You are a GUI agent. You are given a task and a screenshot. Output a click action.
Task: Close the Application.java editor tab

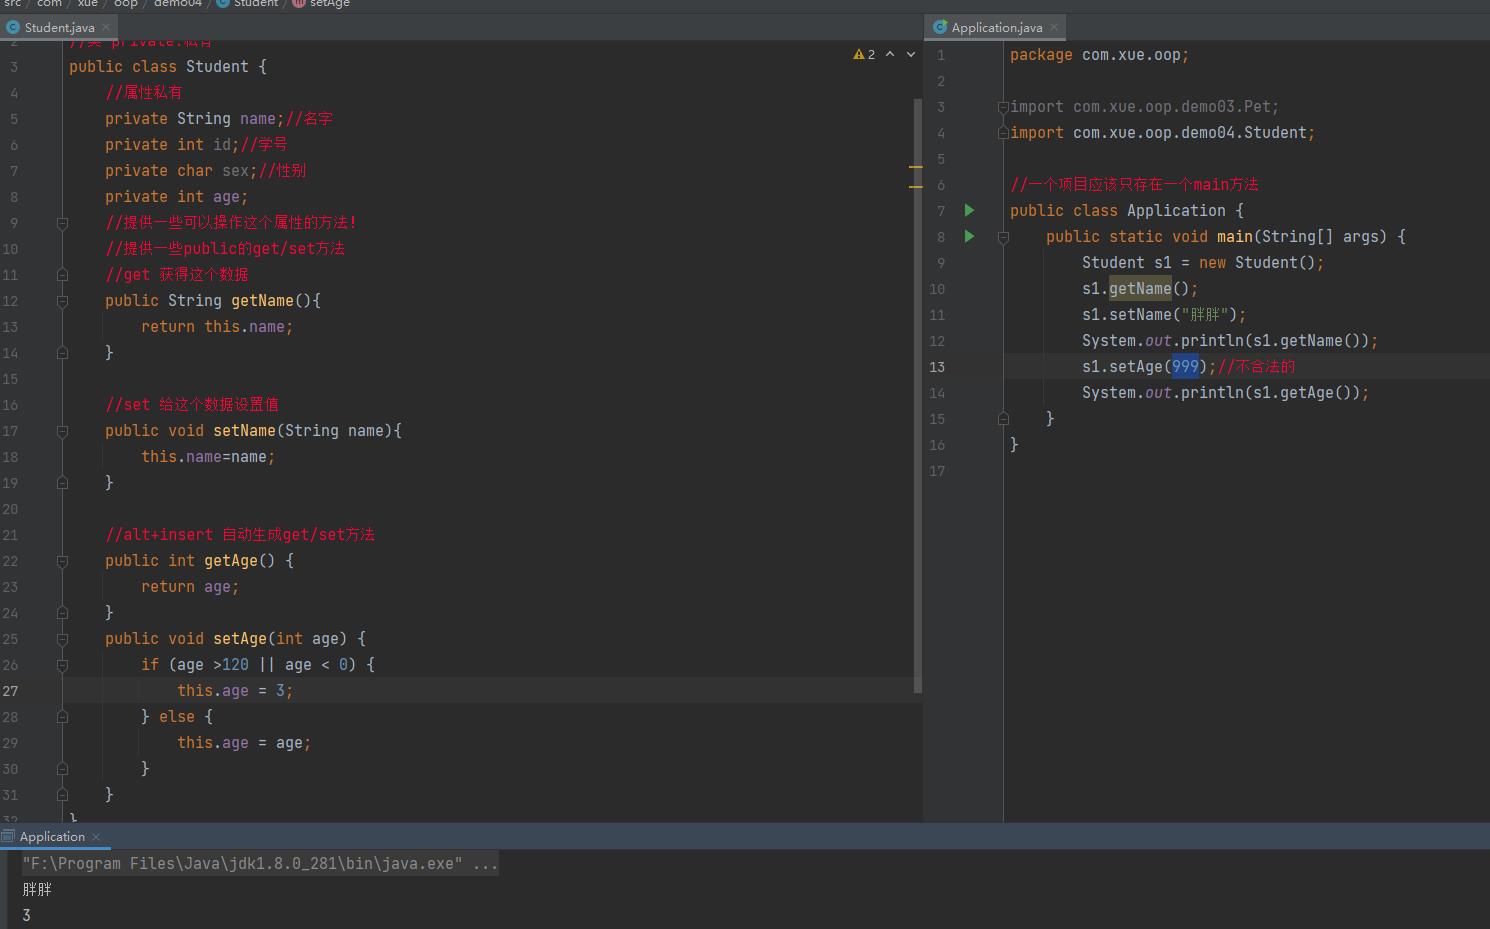pos(1054,27)
